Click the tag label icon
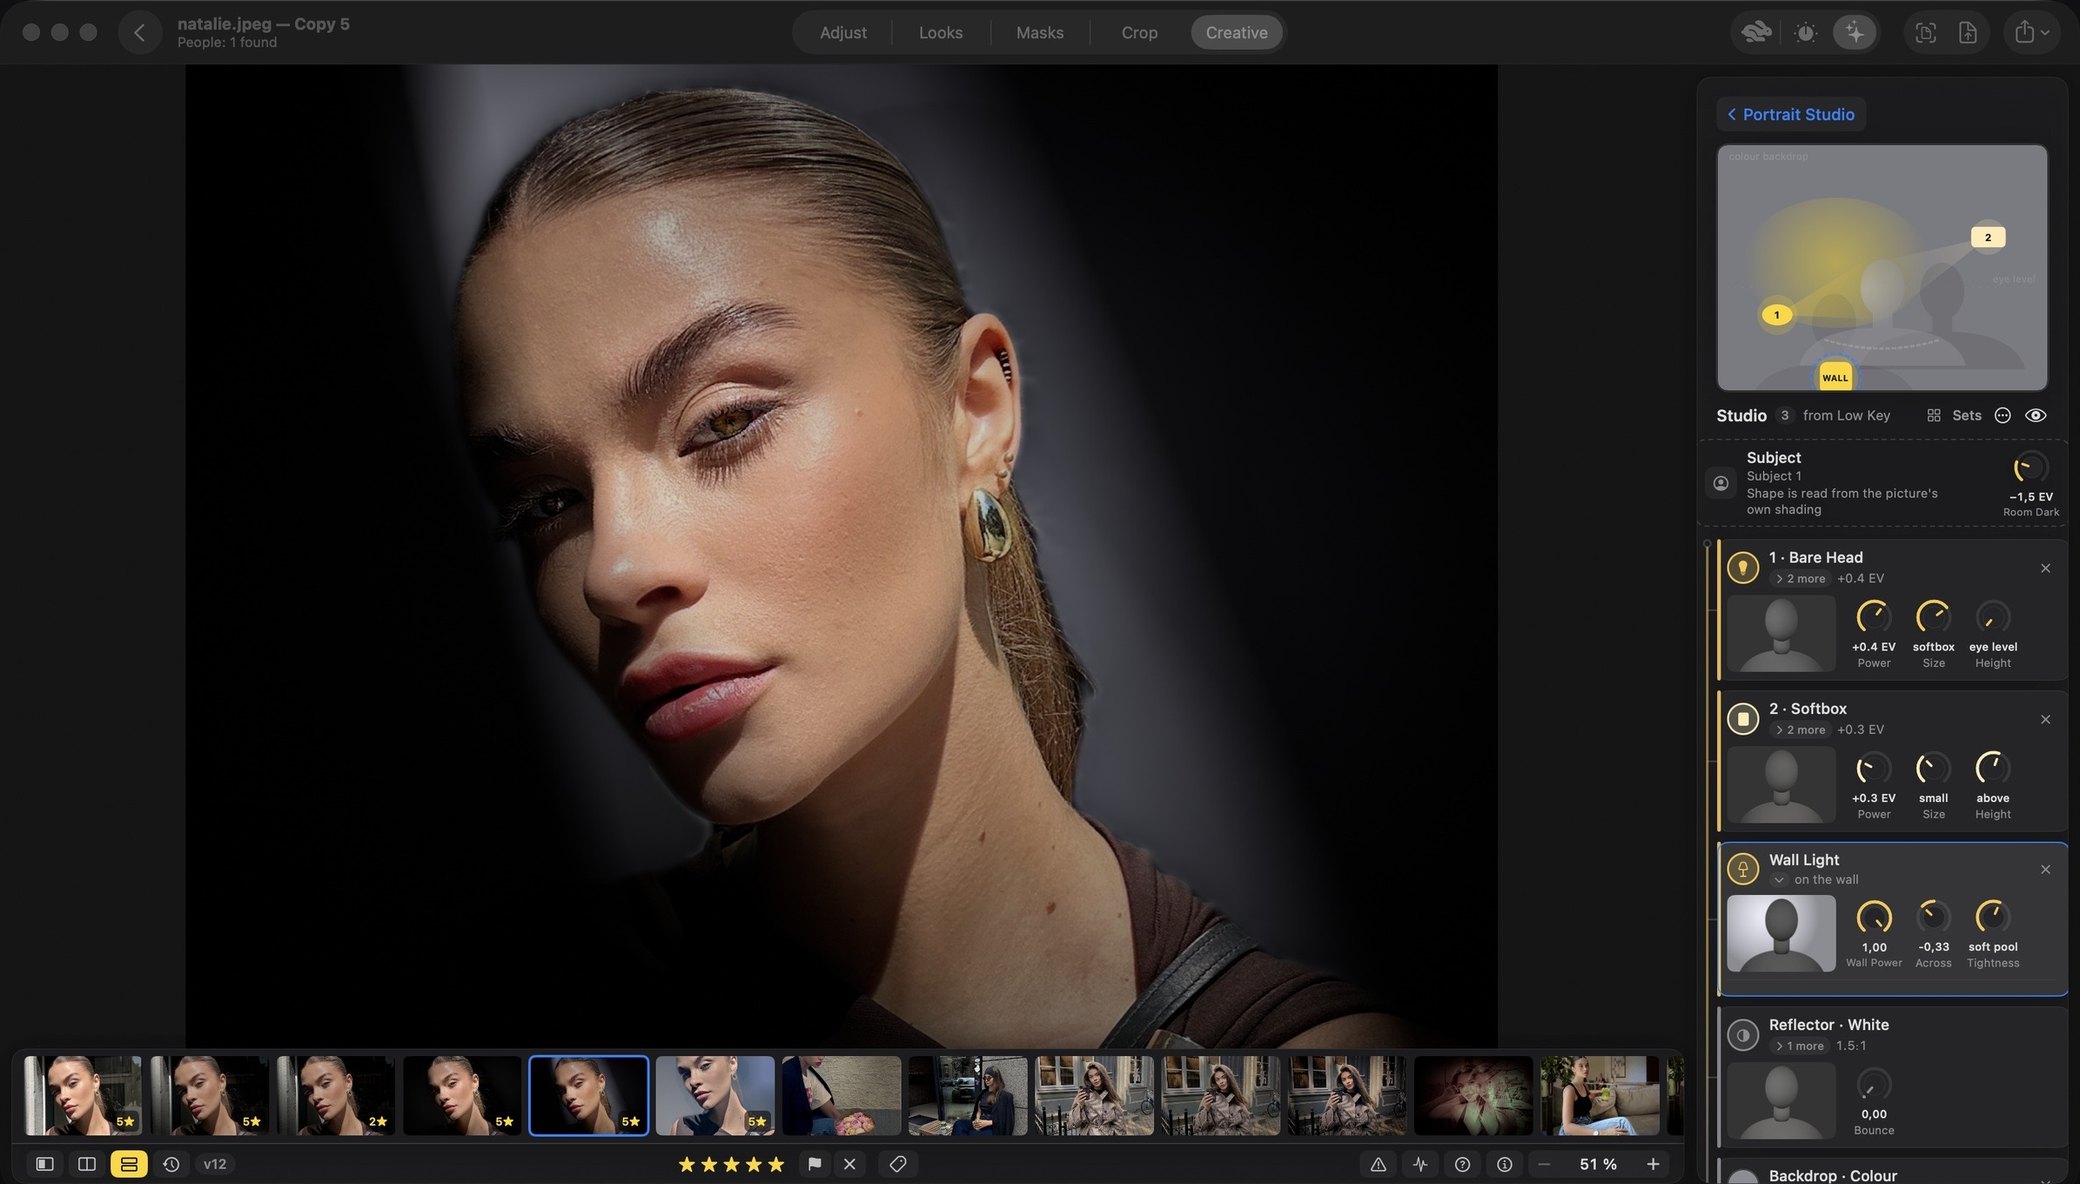This screenshot has height=1184, width=2080. click(x=897, y=1164)
